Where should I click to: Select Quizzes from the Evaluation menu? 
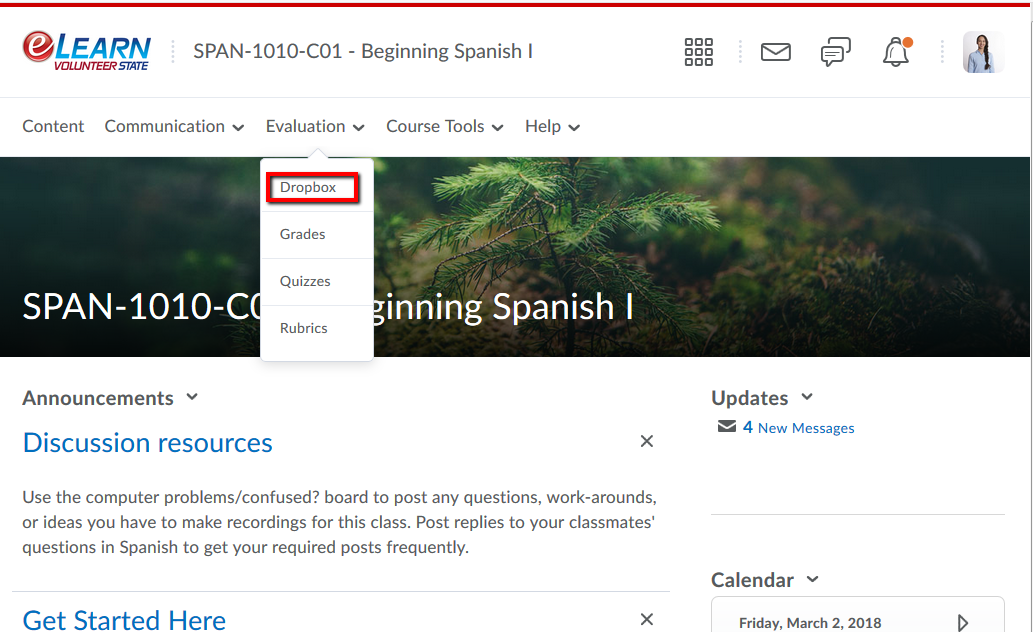(x=305, y=281)
